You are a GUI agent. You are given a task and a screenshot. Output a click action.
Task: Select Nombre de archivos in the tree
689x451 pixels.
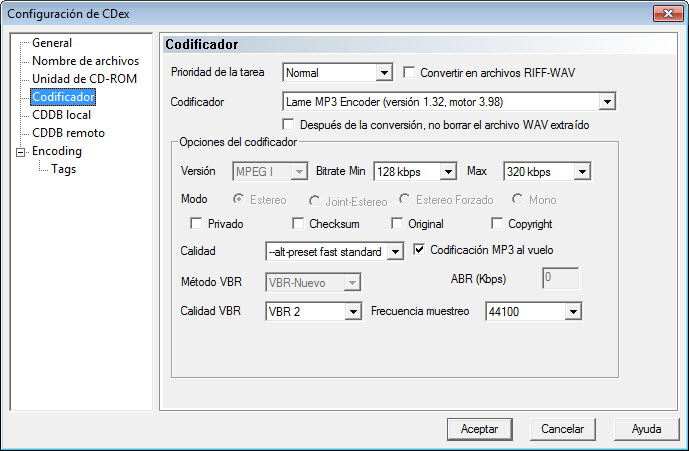[85, 61]
